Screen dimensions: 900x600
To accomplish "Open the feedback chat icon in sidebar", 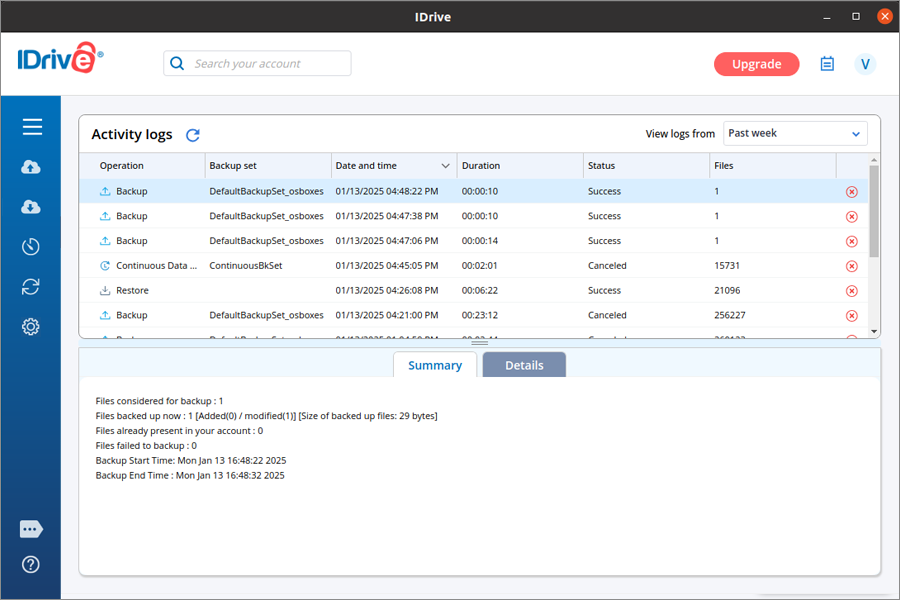I will [31, 529].
